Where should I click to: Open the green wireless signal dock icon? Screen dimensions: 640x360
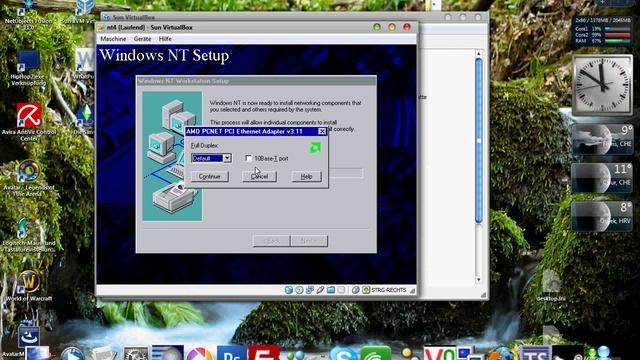pos(376,353)
